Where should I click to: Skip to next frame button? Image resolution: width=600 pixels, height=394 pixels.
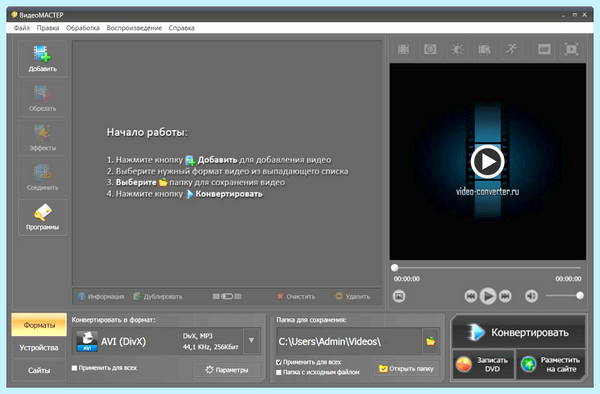505,296
